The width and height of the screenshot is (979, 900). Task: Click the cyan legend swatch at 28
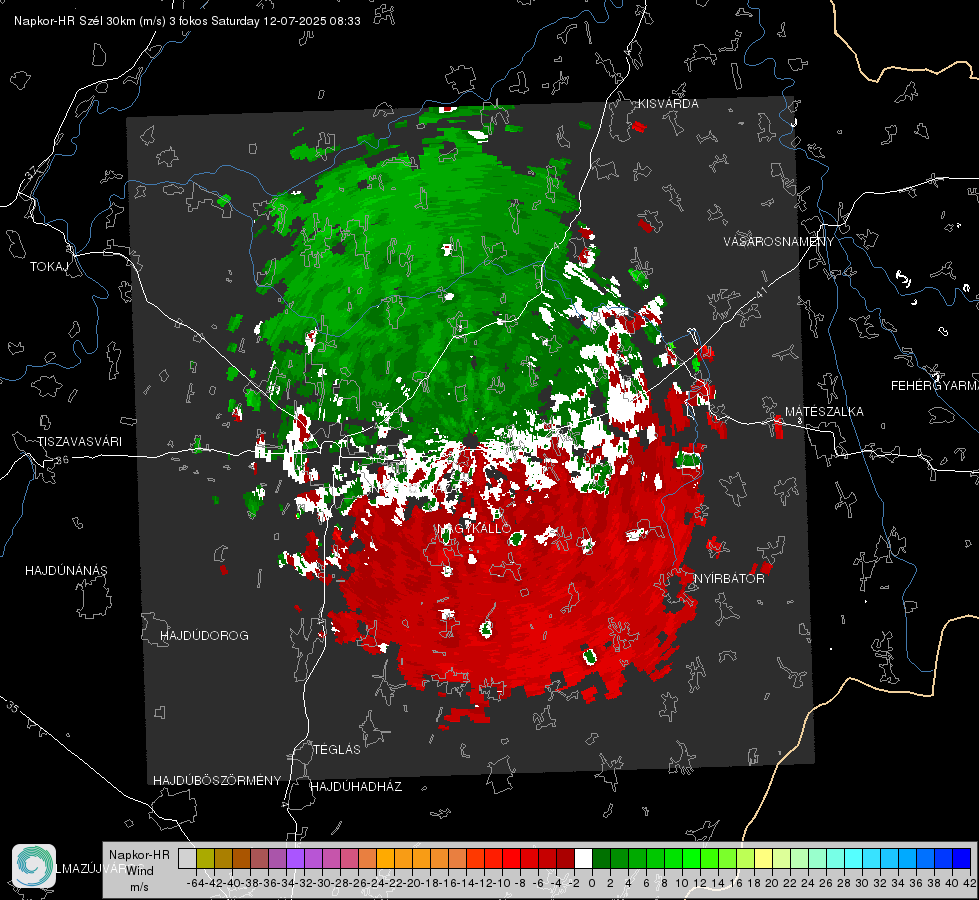pyautogui.click(x=854, y=858)
